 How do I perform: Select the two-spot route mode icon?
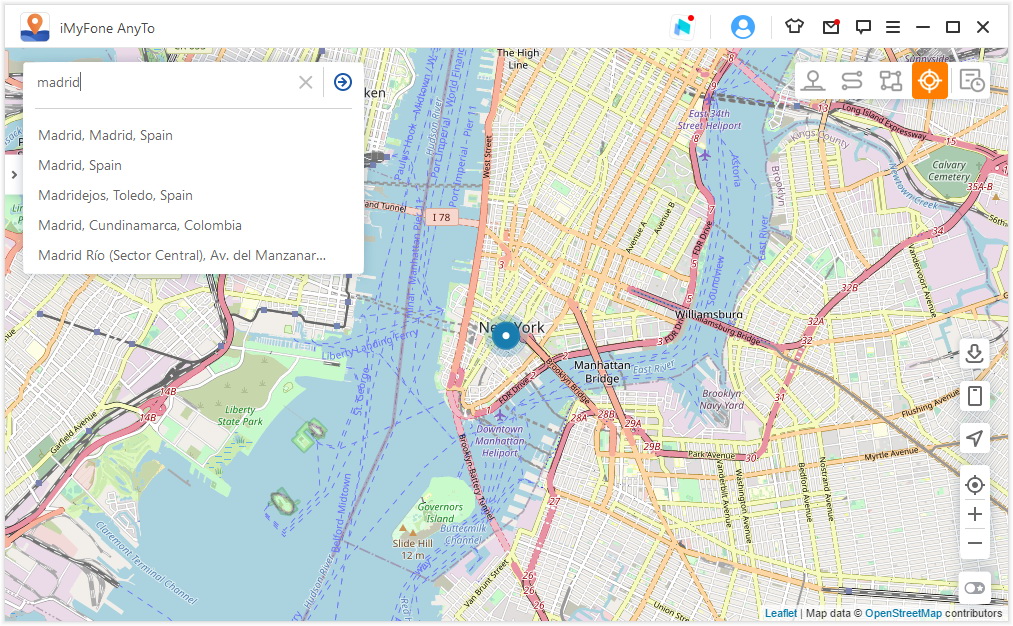851,81
